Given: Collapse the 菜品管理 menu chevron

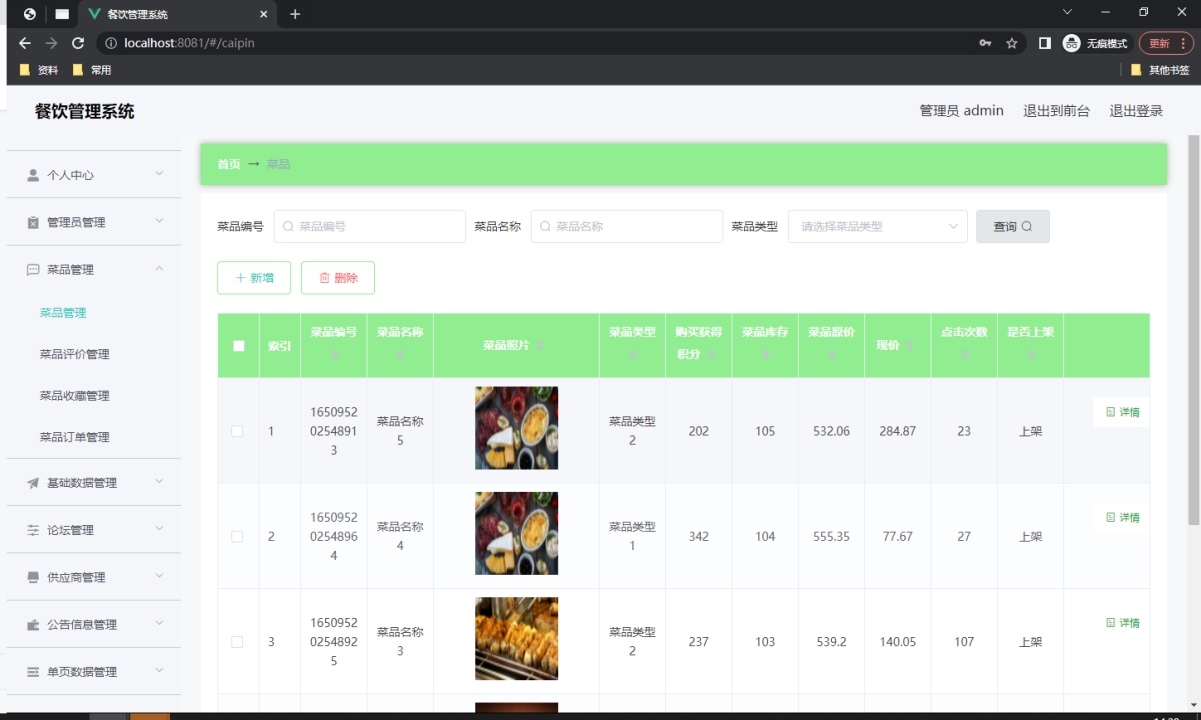Looking at the screenshot, I should coord(159,269).
